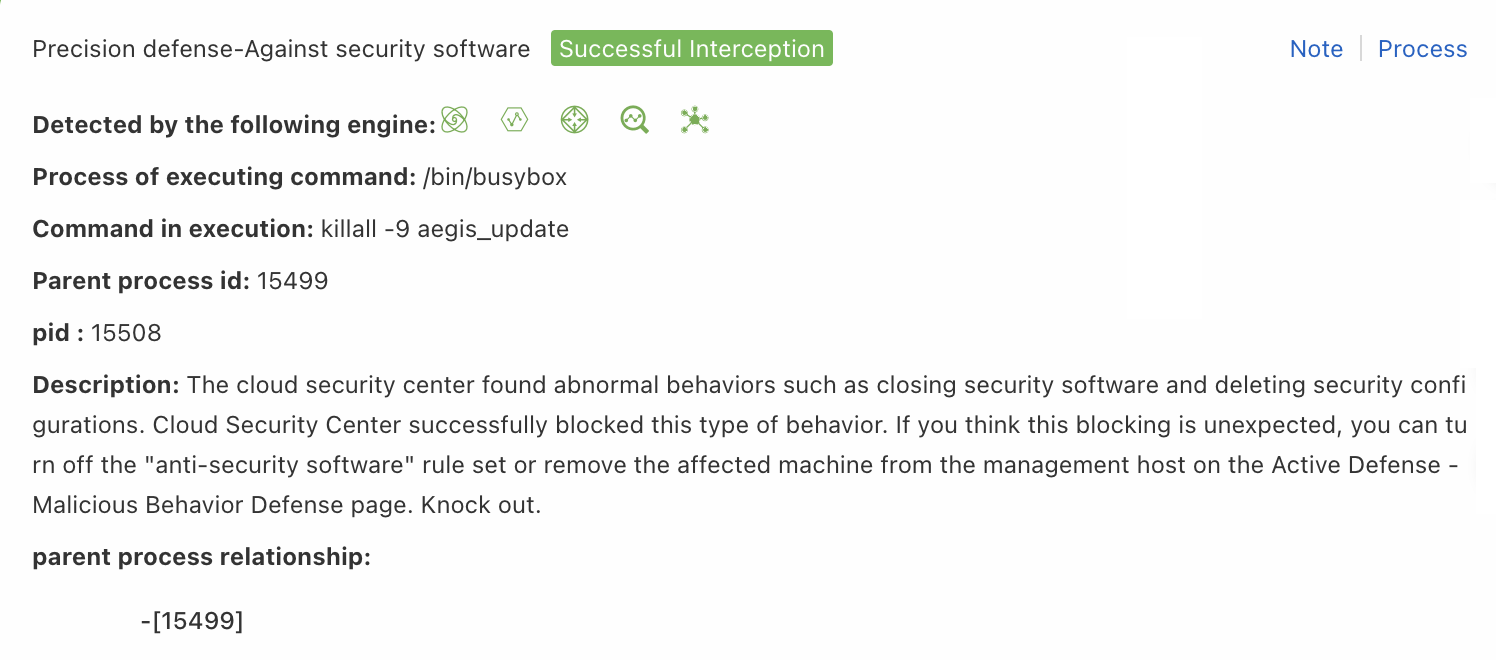Screen dimensions: 1496x660
Task: Click the pid value 15508
Action: coord(126,333)
